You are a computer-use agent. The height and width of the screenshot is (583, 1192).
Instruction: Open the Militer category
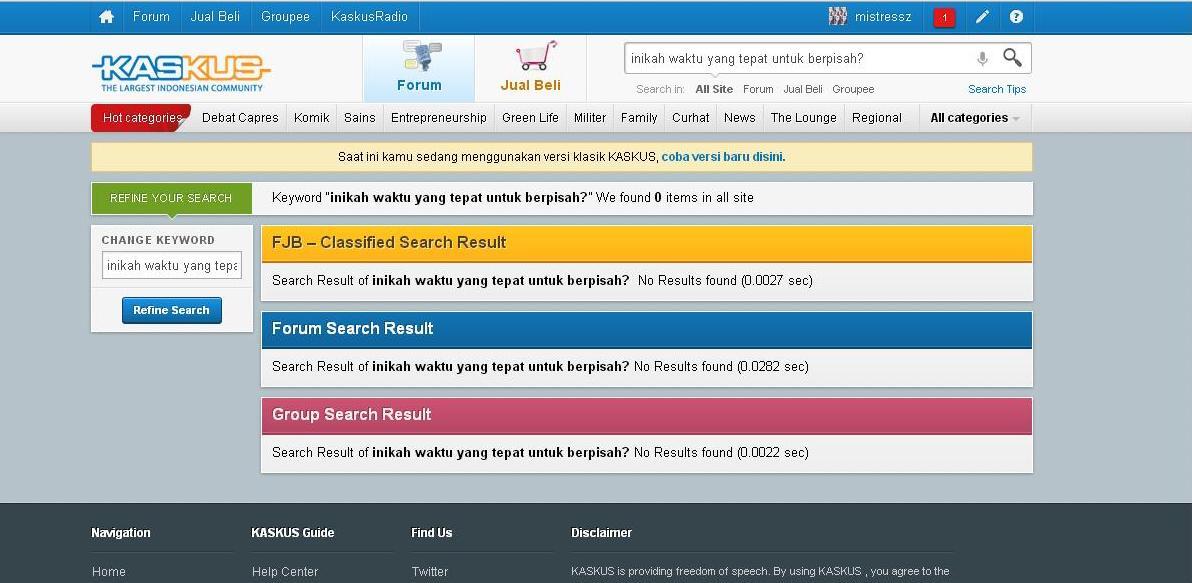590,118
